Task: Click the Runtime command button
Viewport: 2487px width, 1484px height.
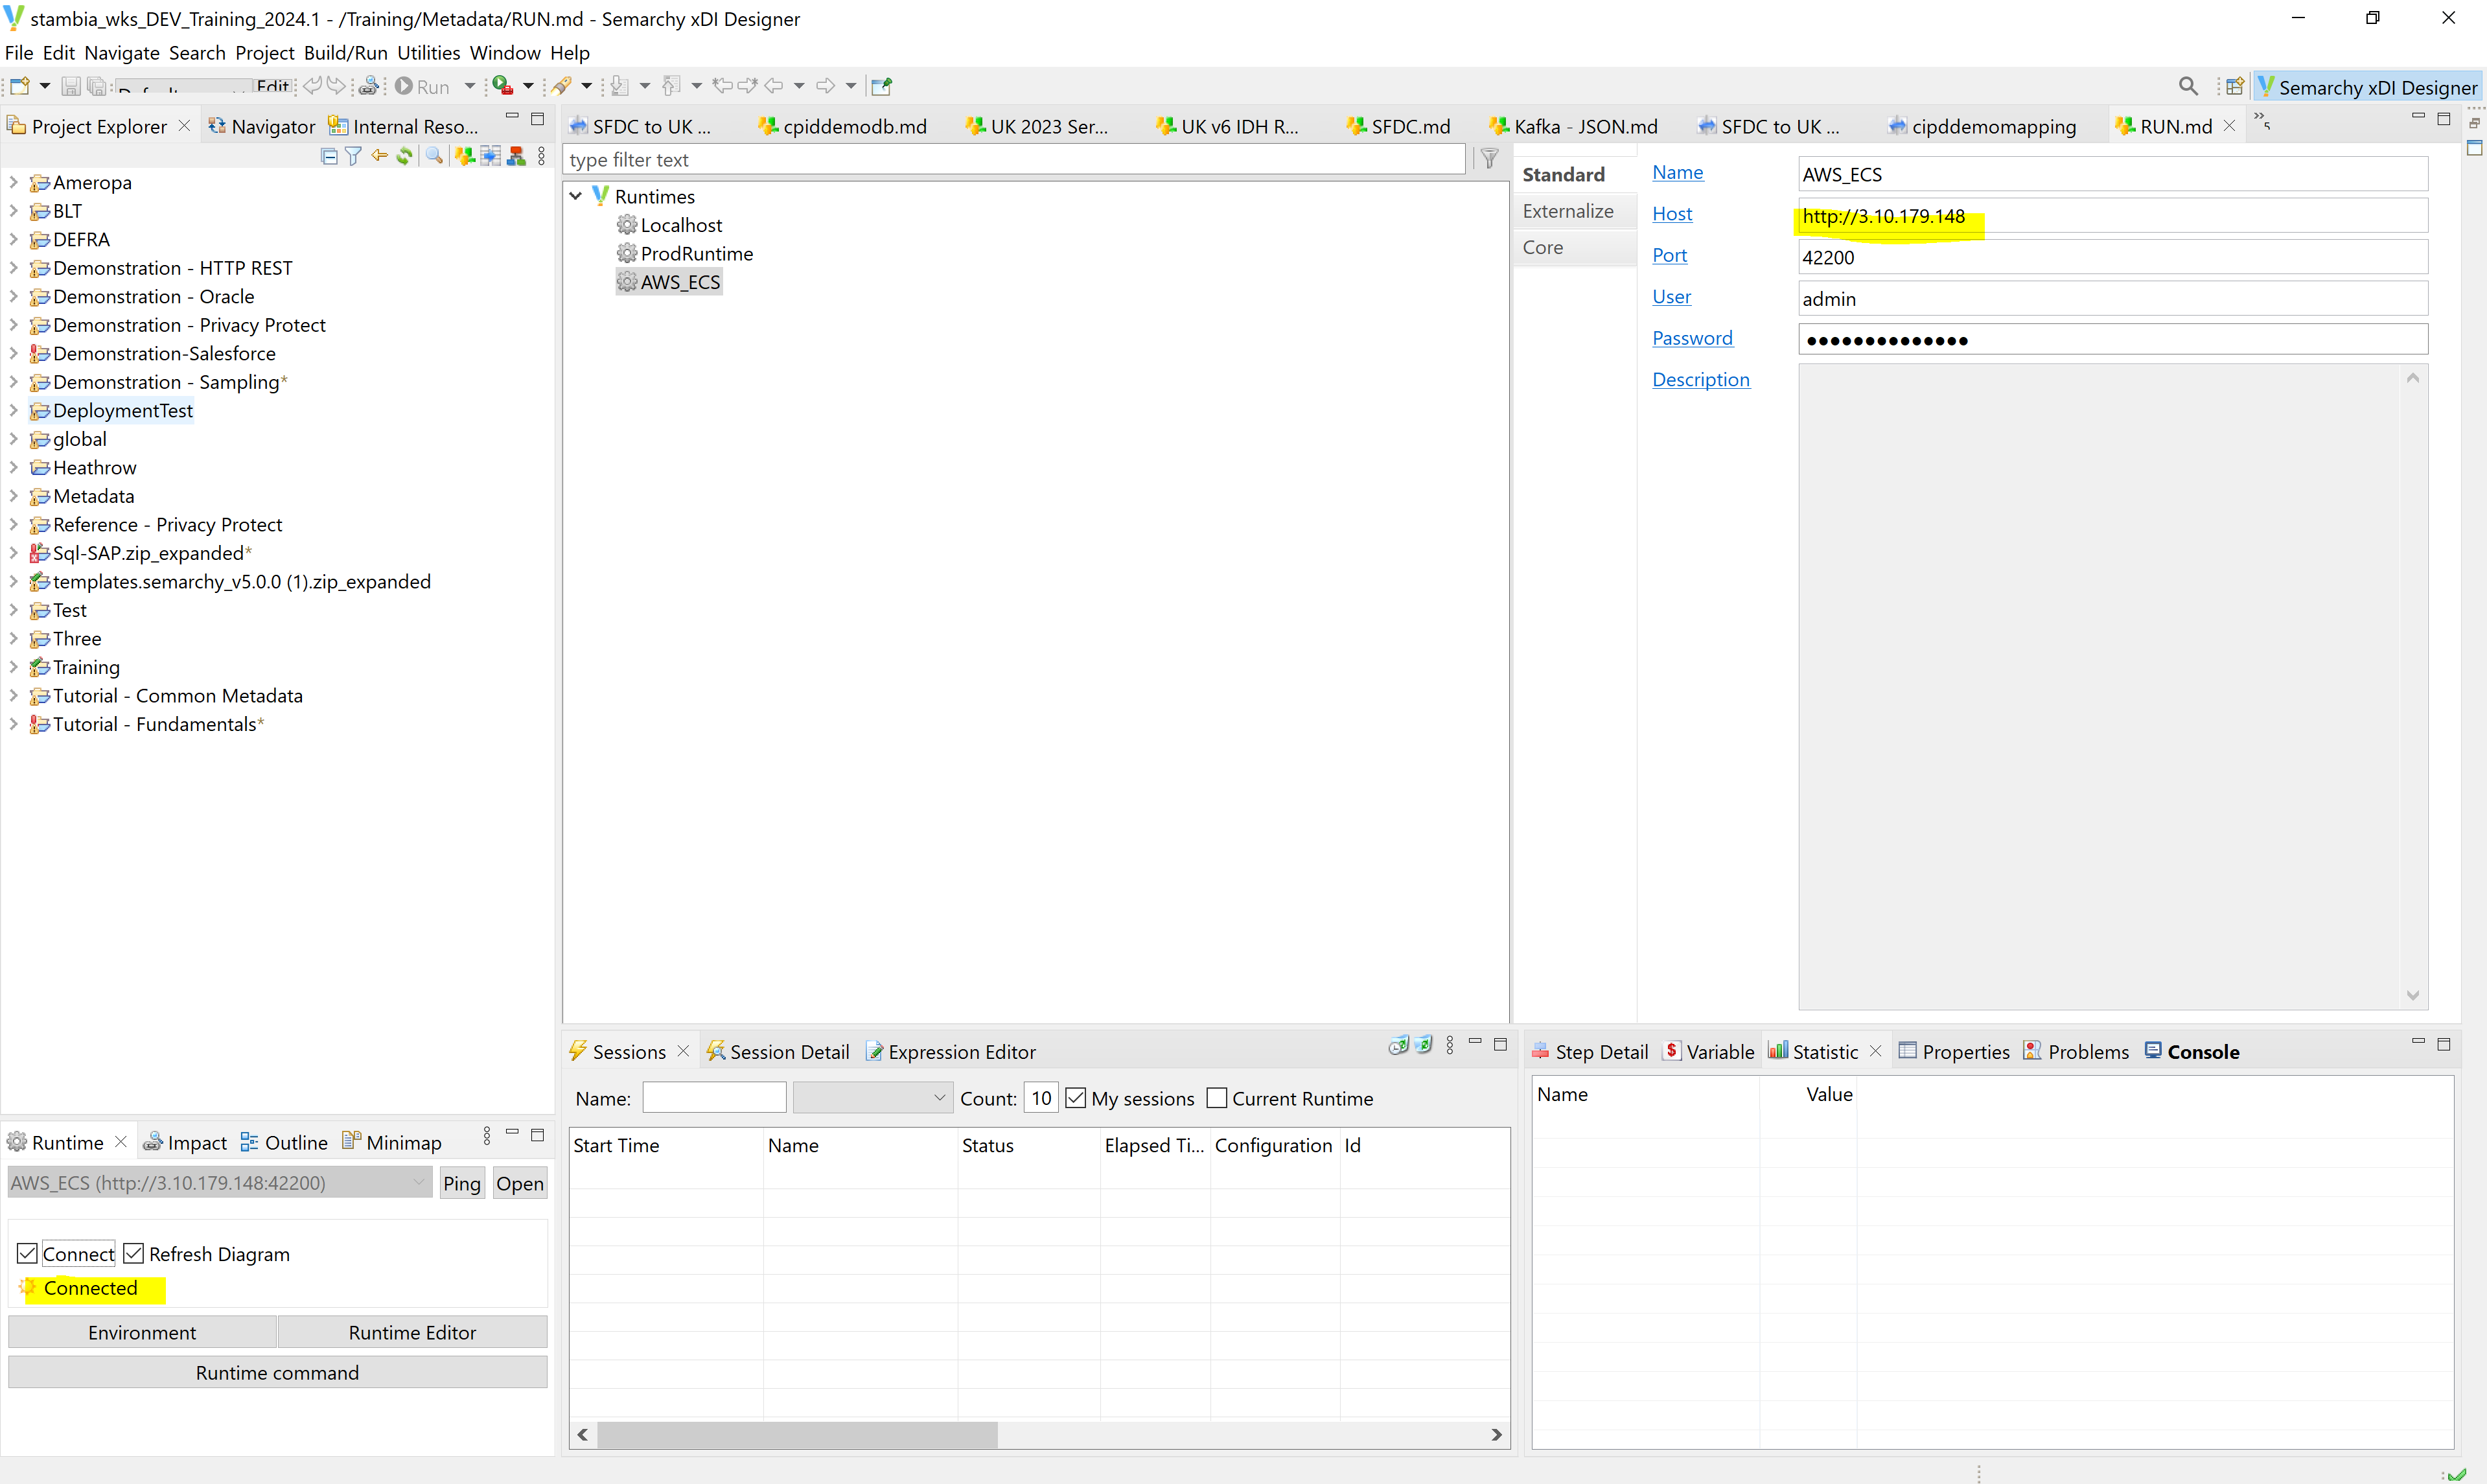Action: tap(277, 1373)
